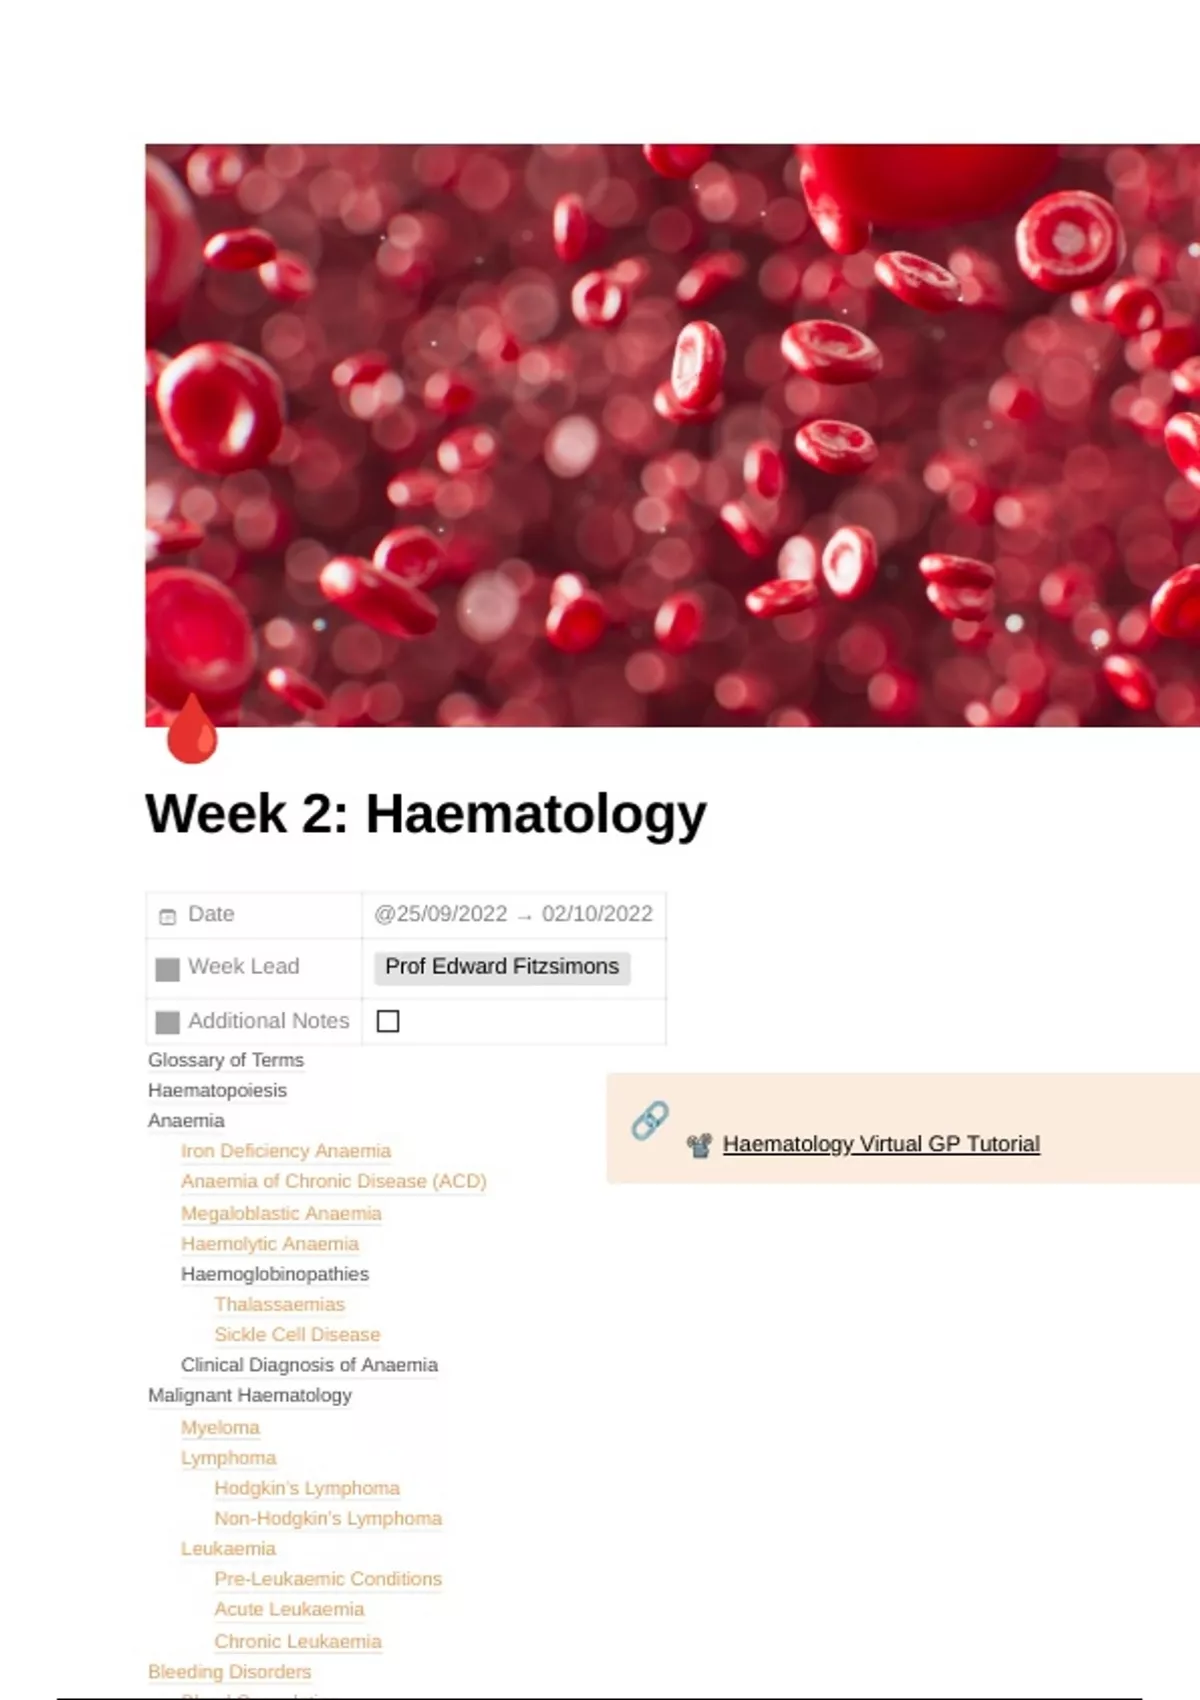
Task: Open Anaemia of Chronic Disease (ACD) entry
Action: [334, 1181]
